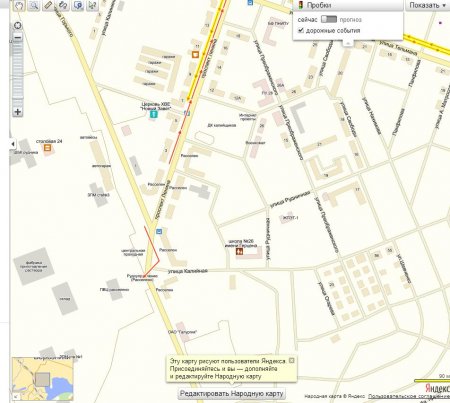This screenshot has height=403, width=450.
Task: Select the magnifier zoom tool
Action: point(34,5)
